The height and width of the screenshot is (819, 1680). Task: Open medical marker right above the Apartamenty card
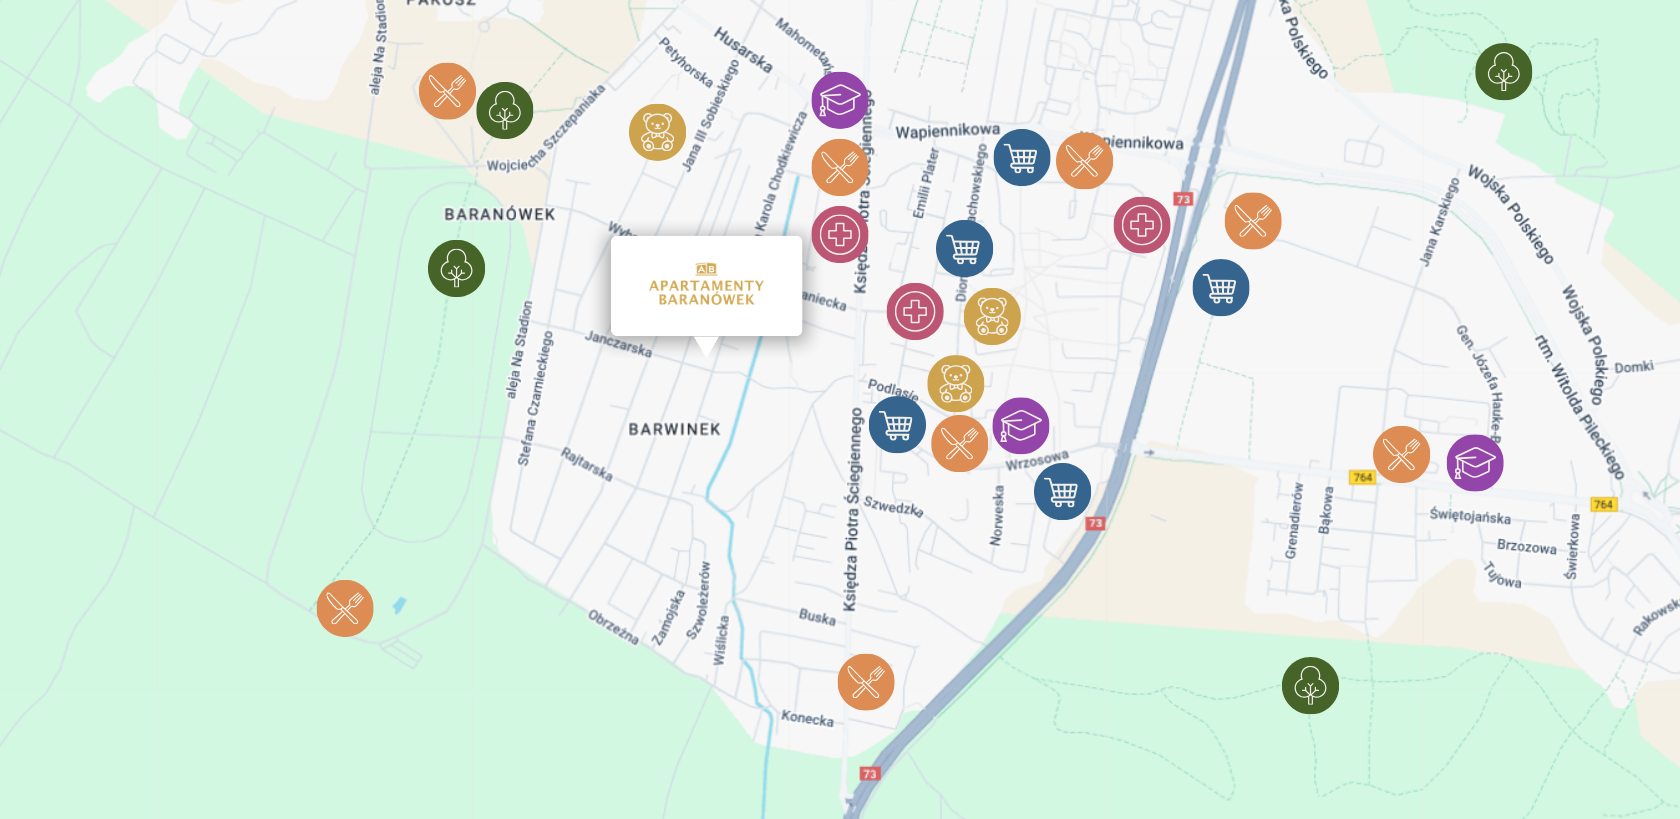[x=840, y=234]
